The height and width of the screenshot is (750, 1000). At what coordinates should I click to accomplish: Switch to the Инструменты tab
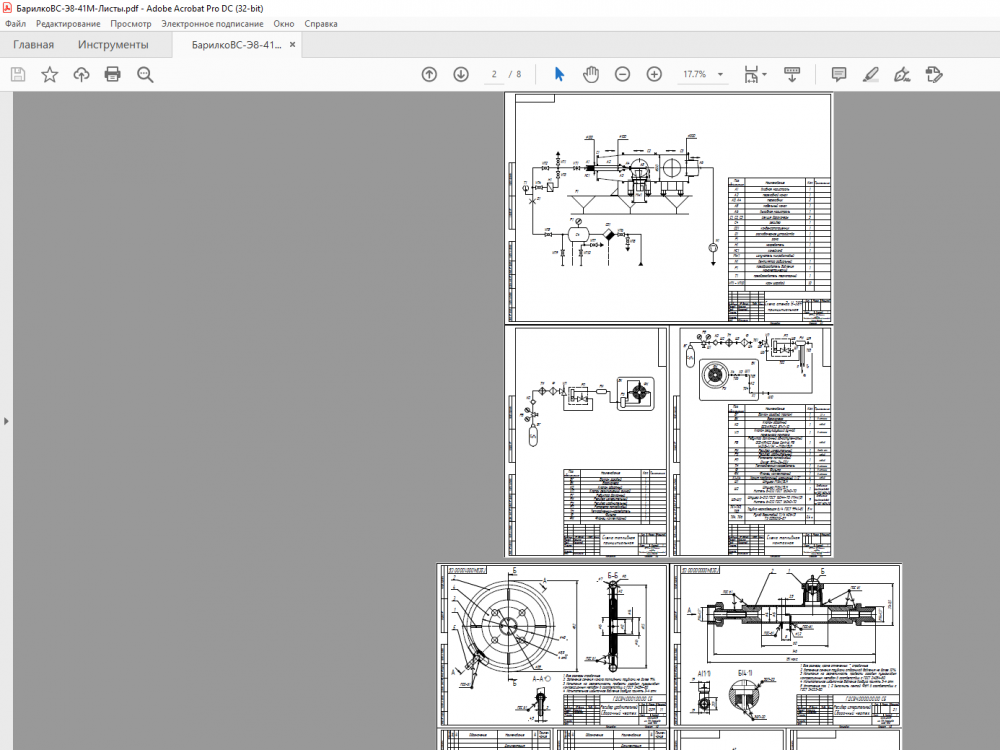pyautogui.click(x=113, y=45)
